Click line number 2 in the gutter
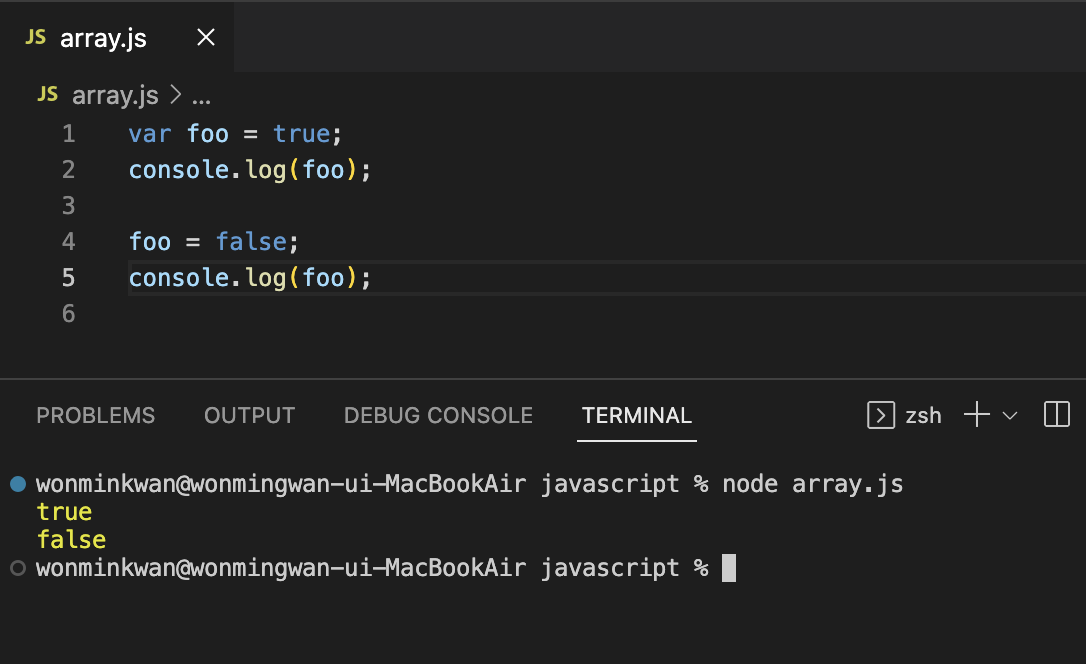The image size is (1086, 664). [x=69, y=170]
